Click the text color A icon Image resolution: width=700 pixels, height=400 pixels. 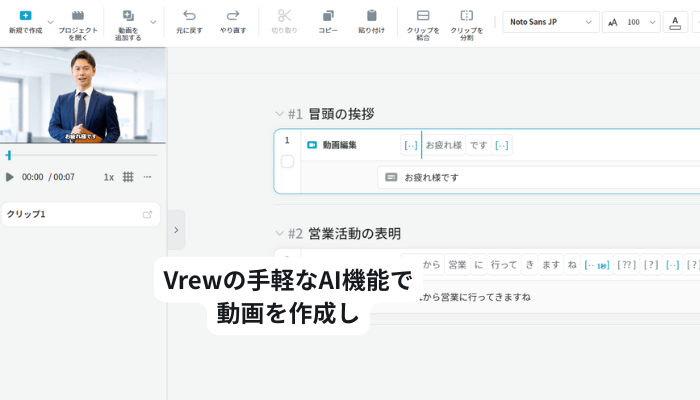(x=675, y=22)
